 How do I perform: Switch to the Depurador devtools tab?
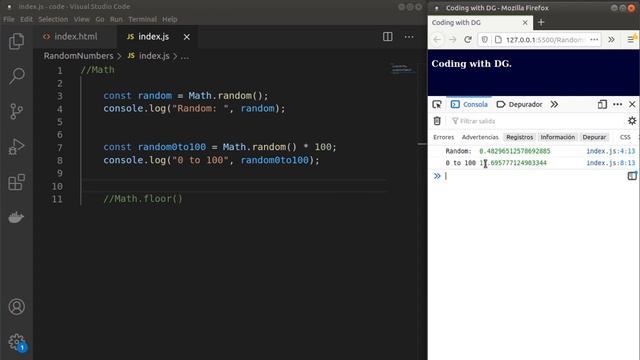(519, 104)
